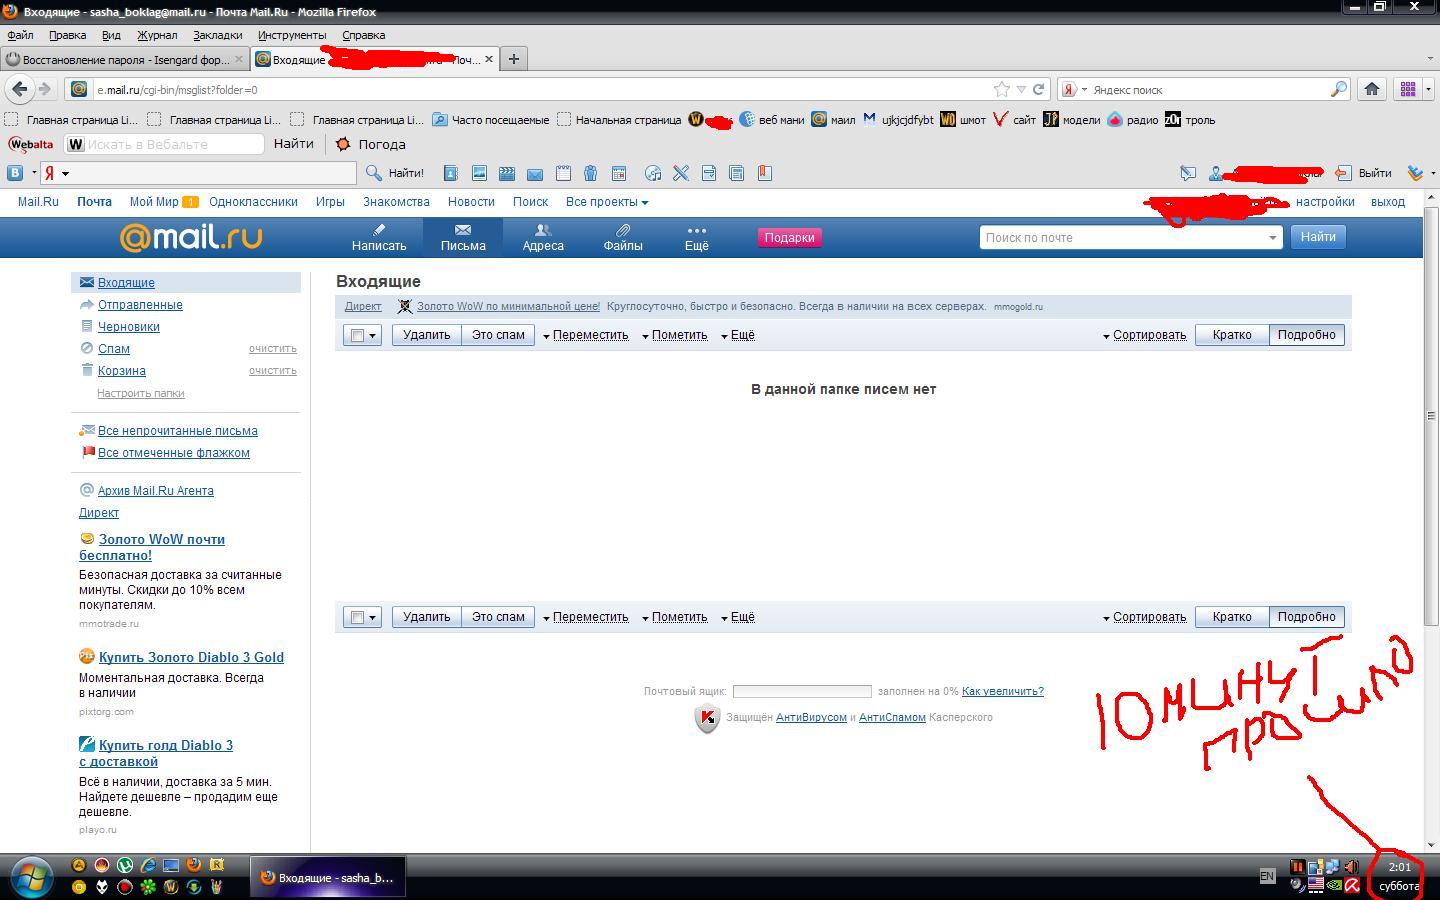This screenshot has height=900, width=1440.
Task: Click Настроить папки link
Action: tap(141, 393)
